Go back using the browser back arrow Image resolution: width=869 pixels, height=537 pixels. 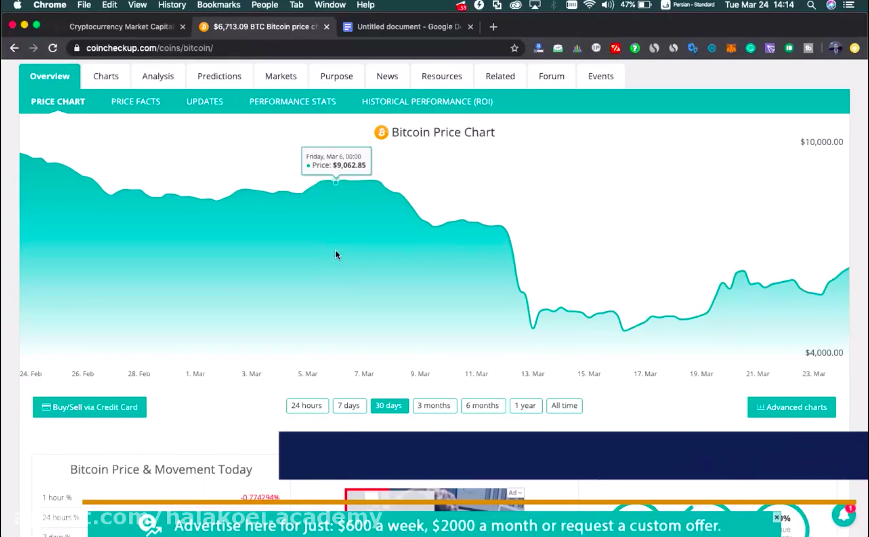(x=14, y=48)
